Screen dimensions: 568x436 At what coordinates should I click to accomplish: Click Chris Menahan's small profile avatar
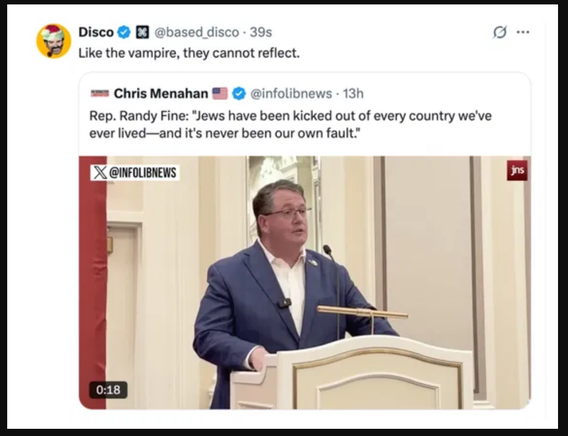click(x=100, y=93)
